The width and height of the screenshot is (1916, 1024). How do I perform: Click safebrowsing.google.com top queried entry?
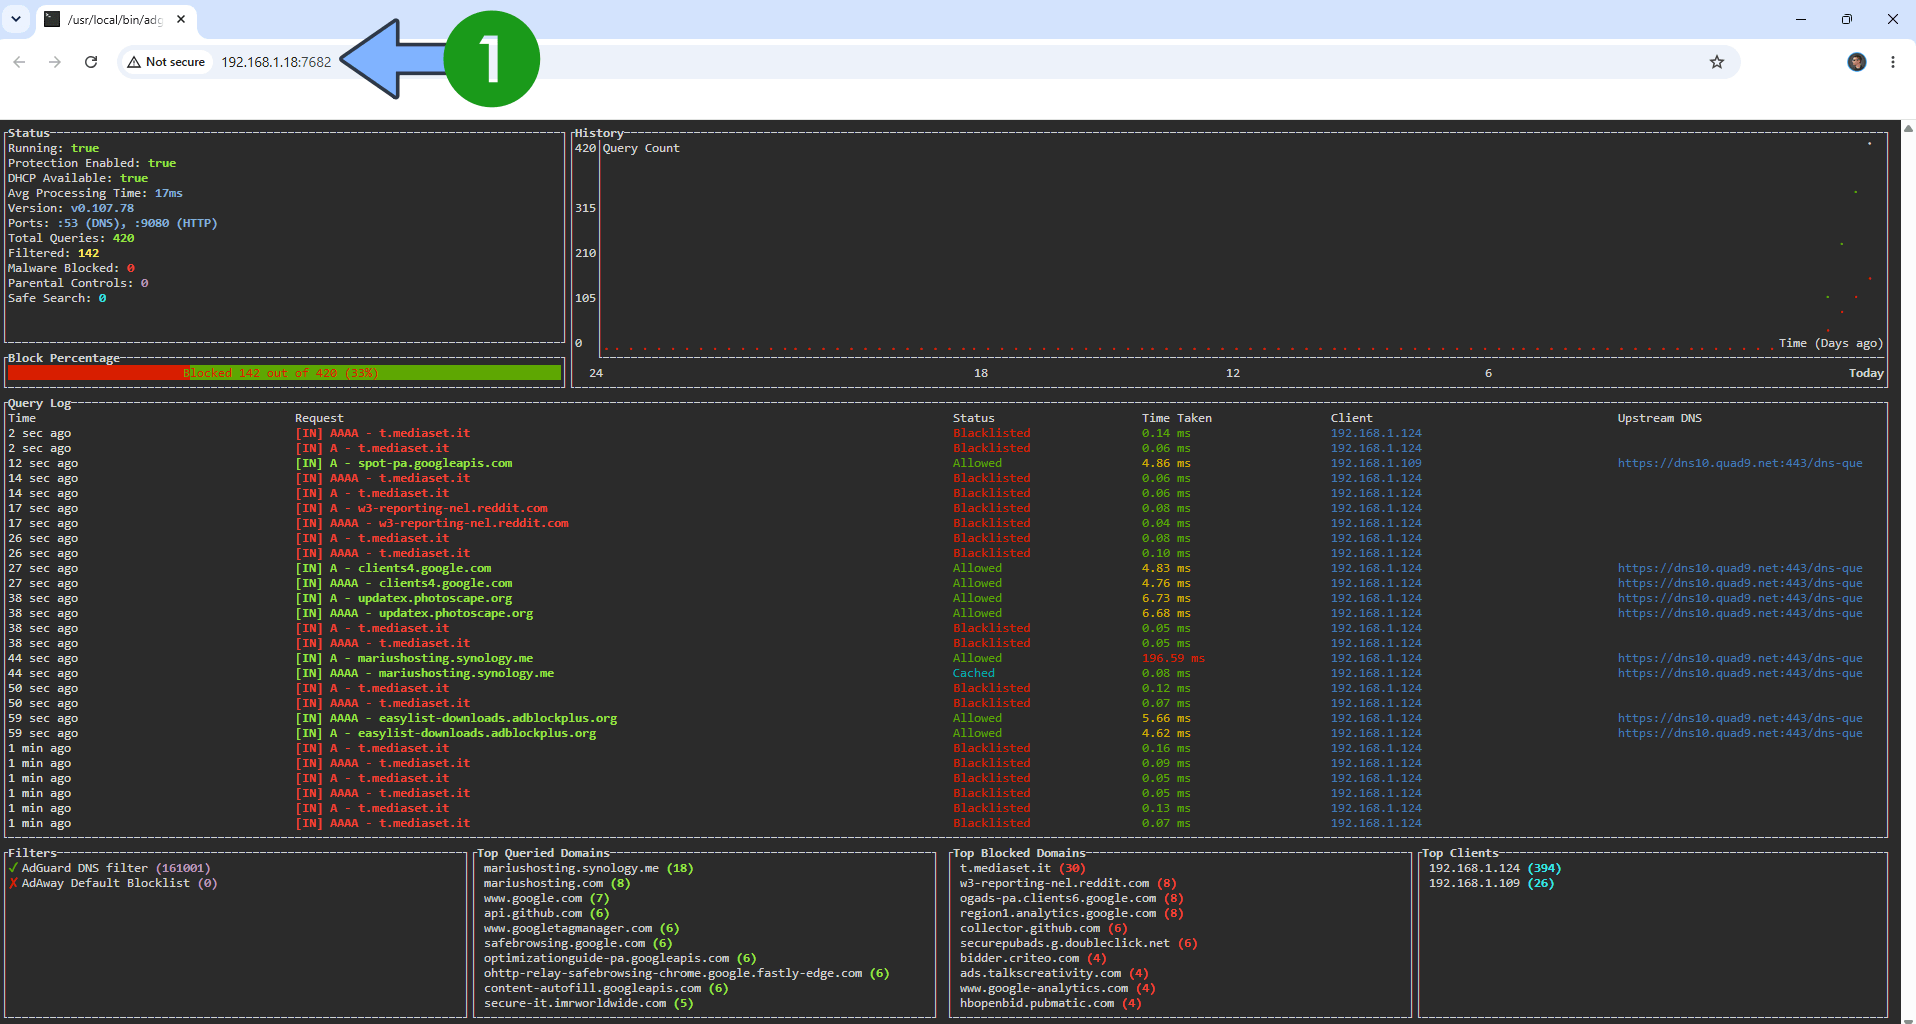578,943
